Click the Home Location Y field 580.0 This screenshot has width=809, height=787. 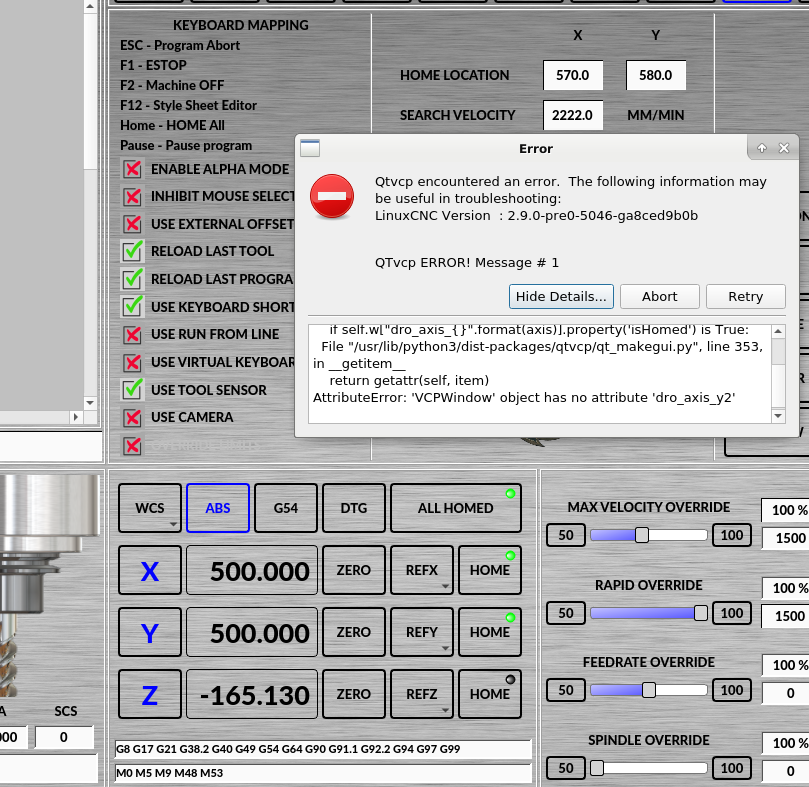[x=656, y=75]
